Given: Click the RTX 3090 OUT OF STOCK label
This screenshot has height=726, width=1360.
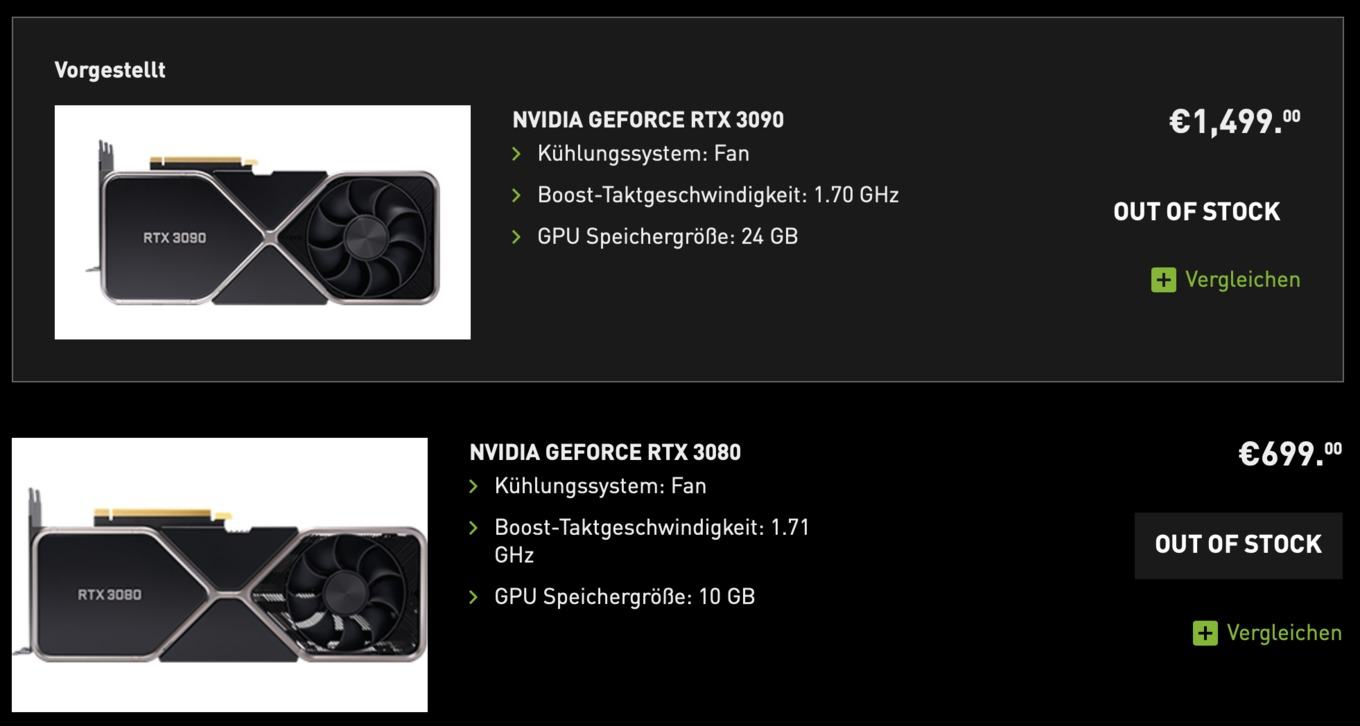Looking at the screenshot, I should (1196, 212).
